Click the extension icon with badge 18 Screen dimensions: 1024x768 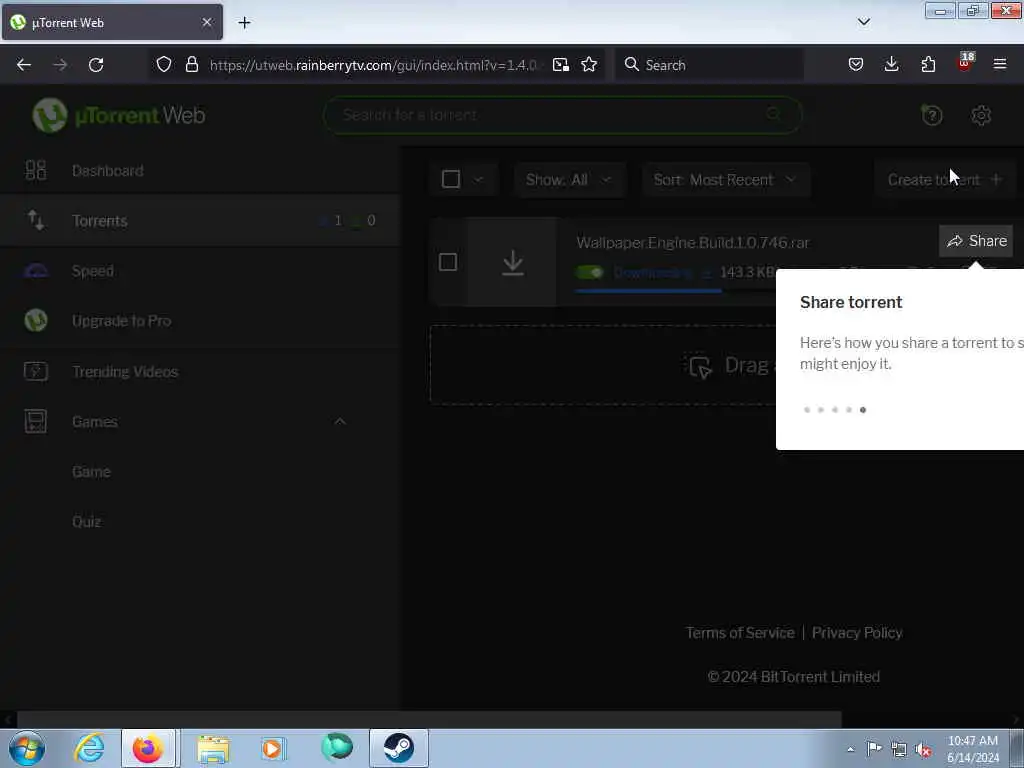[x=965, y=63]
